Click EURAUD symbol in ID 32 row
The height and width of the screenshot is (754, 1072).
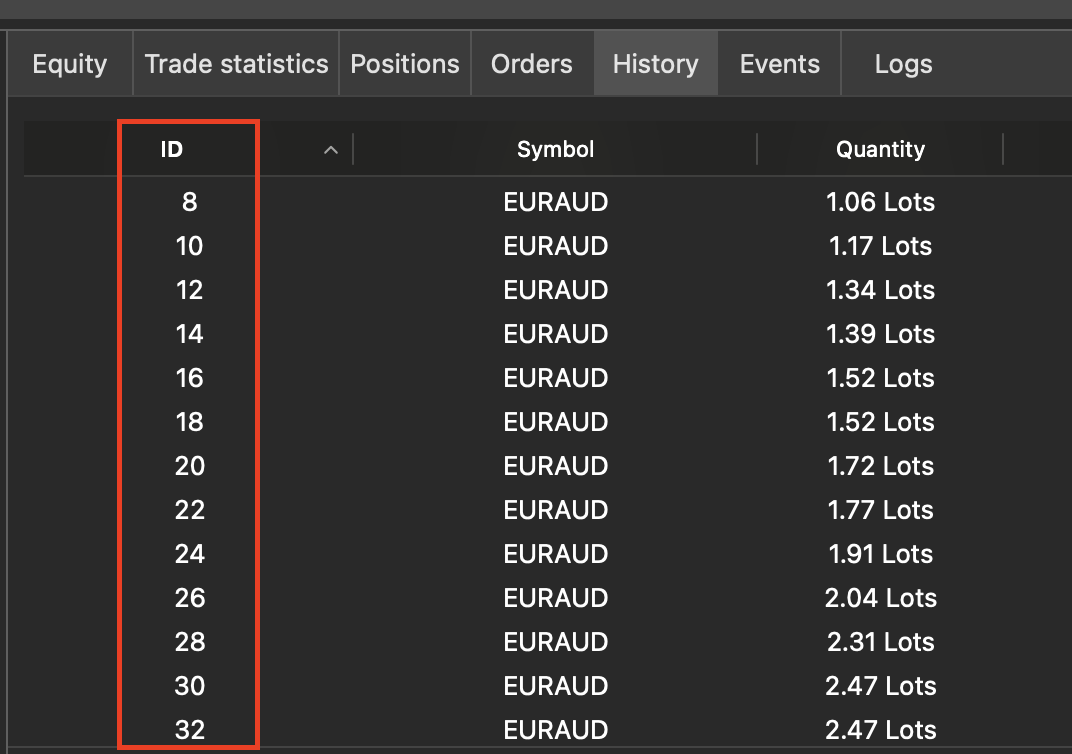pyautogui.click(x=555, y=730)
